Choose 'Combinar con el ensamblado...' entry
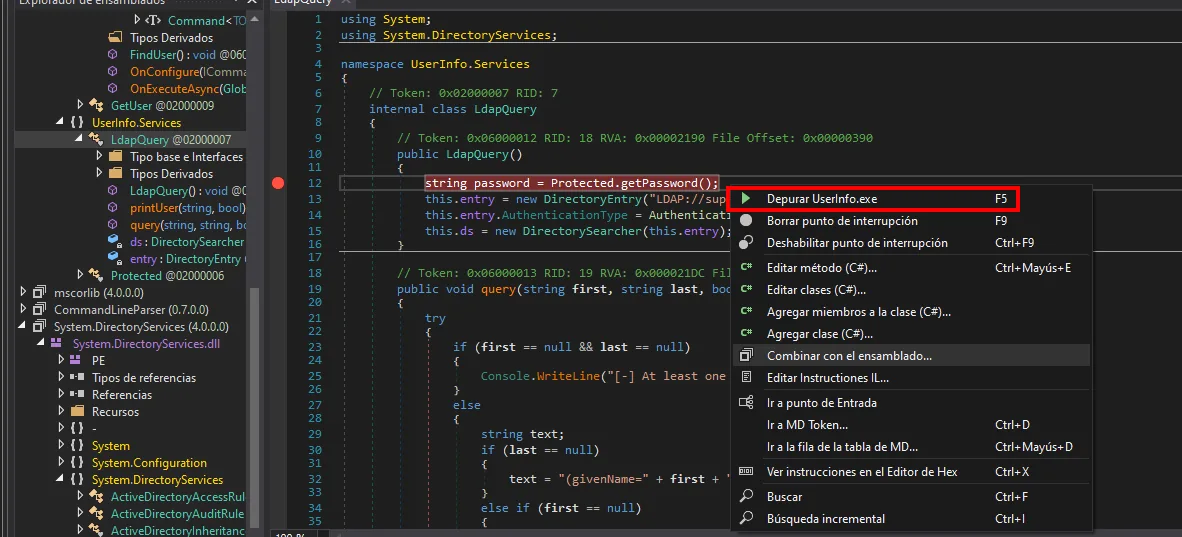The height and width of the screenshot is (537, 1182). (911, 355)
